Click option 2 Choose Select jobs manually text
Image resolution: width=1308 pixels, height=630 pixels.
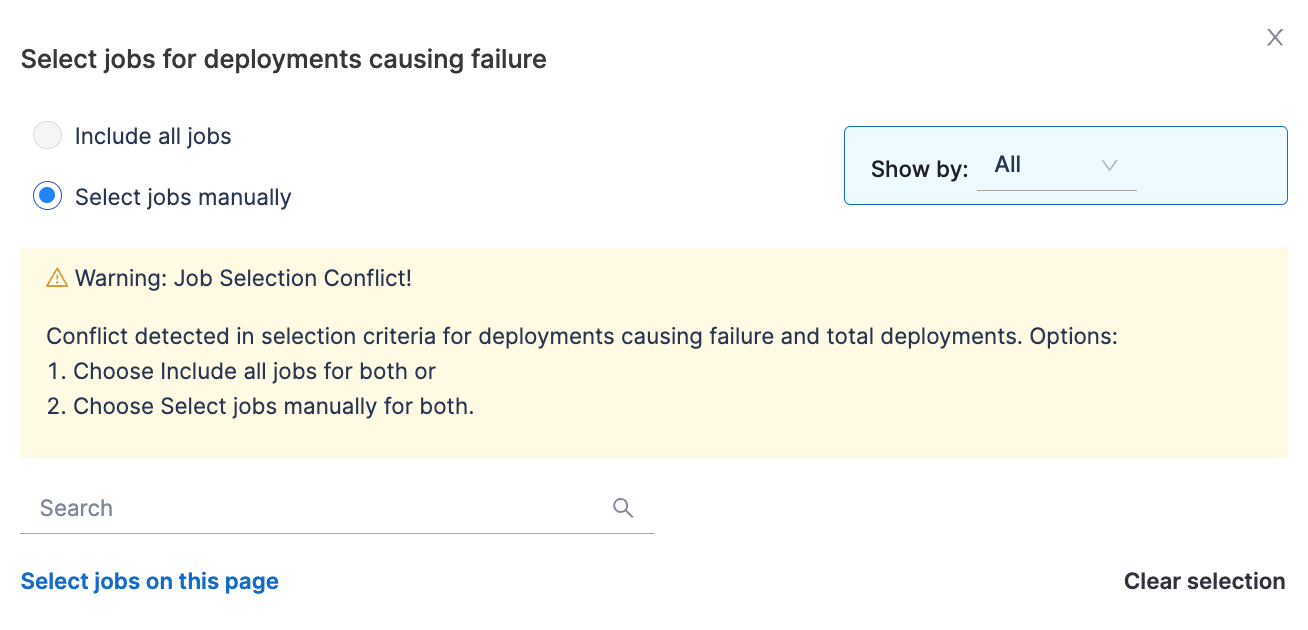(273, 406)
